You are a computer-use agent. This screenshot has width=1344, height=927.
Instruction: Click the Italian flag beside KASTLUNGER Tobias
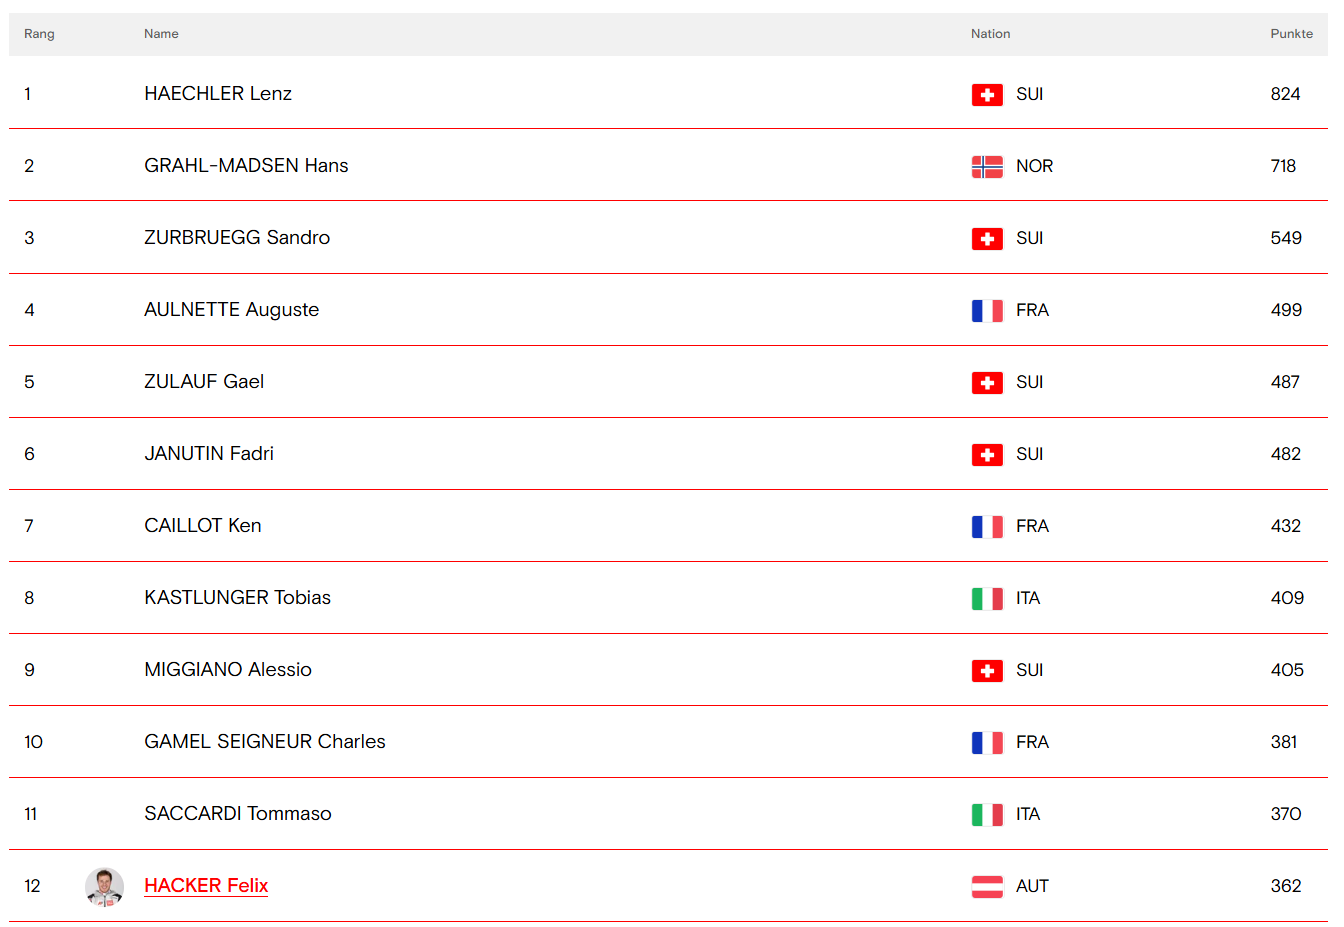coord(987,599)
